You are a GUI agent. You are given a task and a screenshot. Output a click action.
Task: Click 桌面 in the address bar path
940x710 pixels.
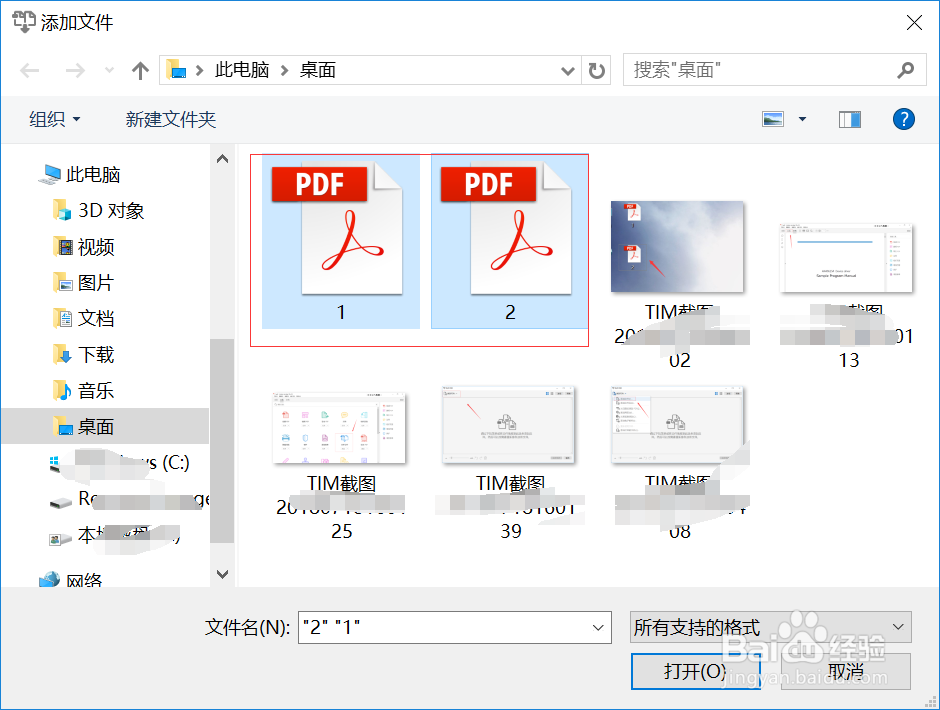(x=318, y=70)
